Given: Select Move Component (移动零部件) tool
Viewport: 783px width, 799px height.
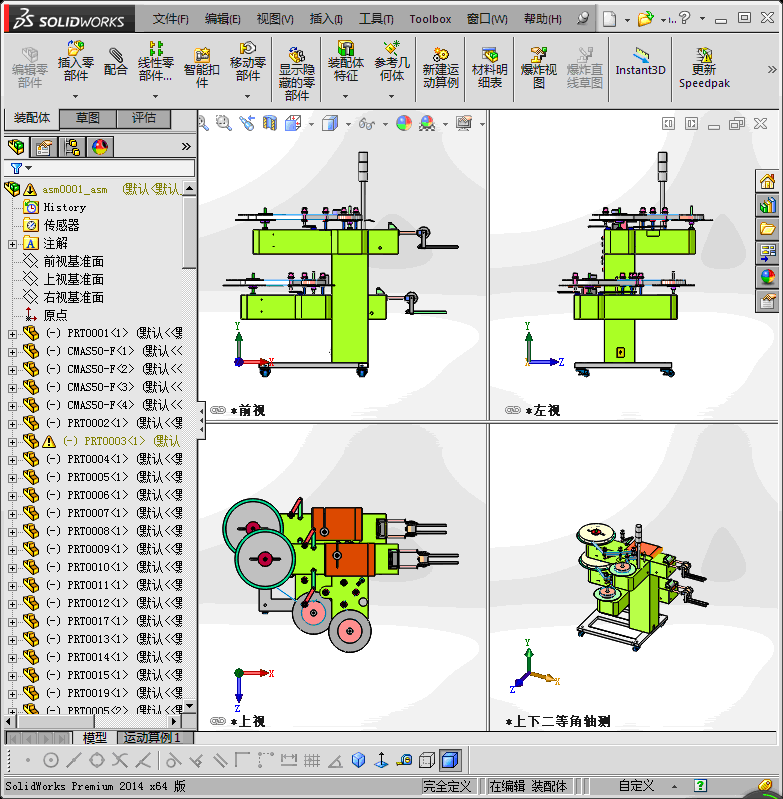Looking at the screenshot, I should [248, 62].
